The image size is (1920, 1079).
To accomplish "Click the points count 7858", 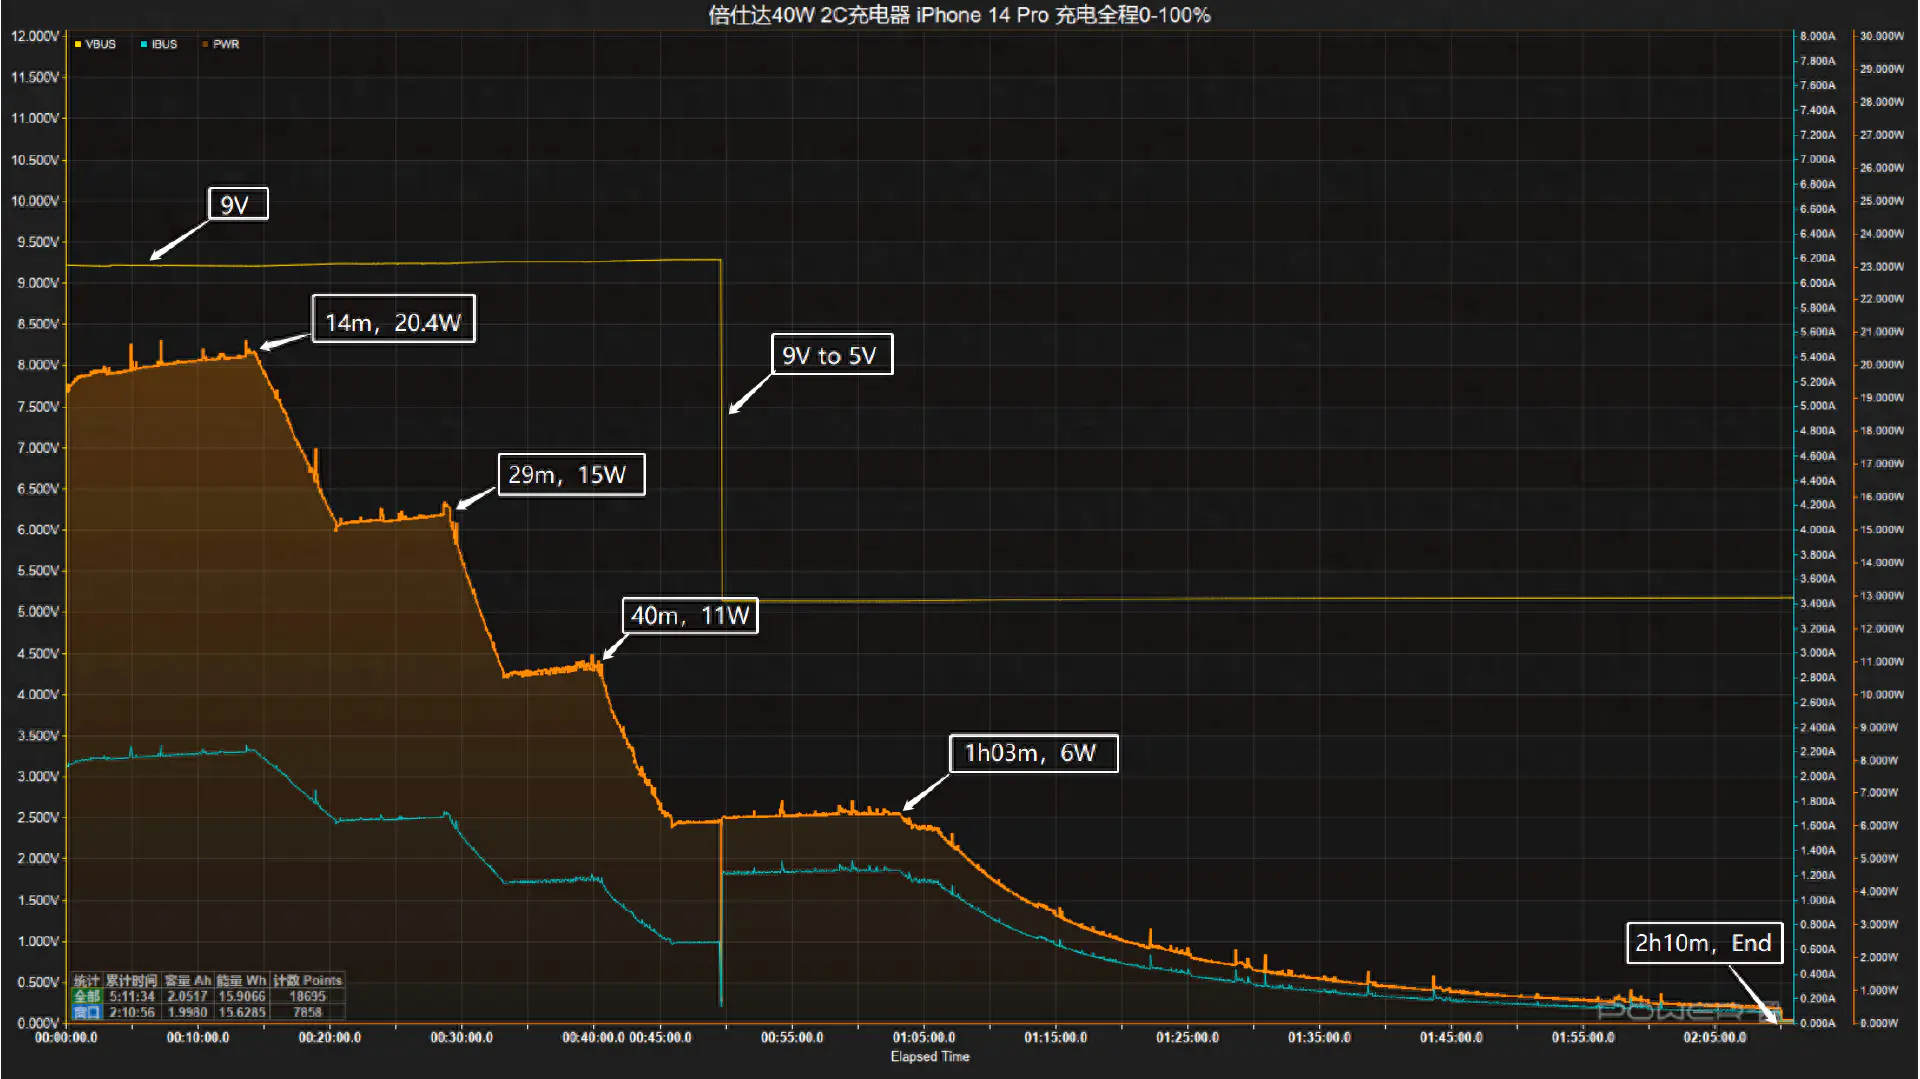I will coord(308,1012).
